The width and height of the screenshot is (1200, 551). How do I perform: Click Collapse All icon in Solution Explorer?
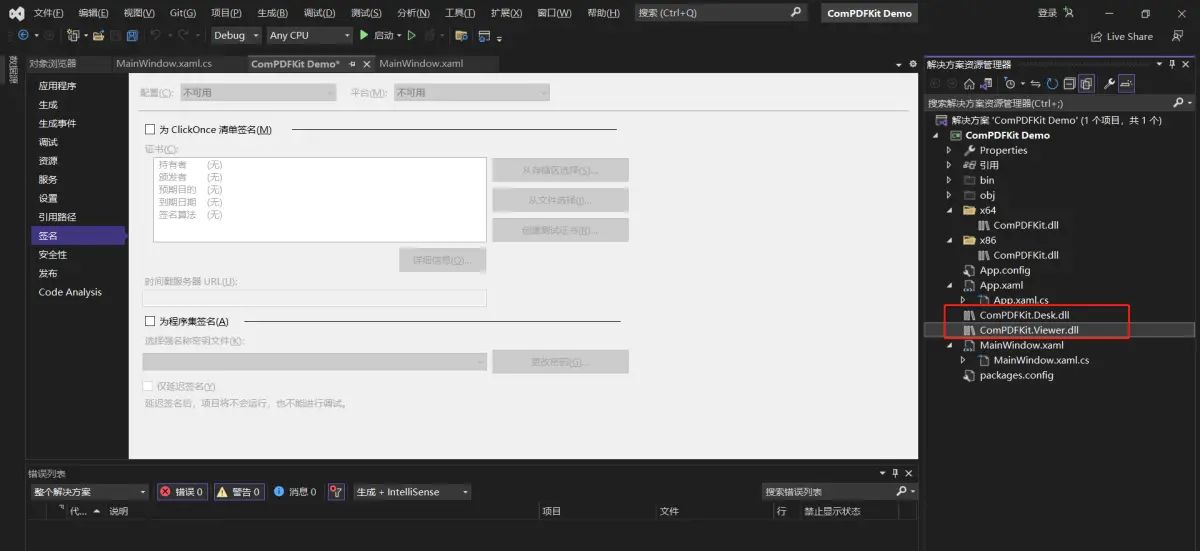pos(1069,84)
